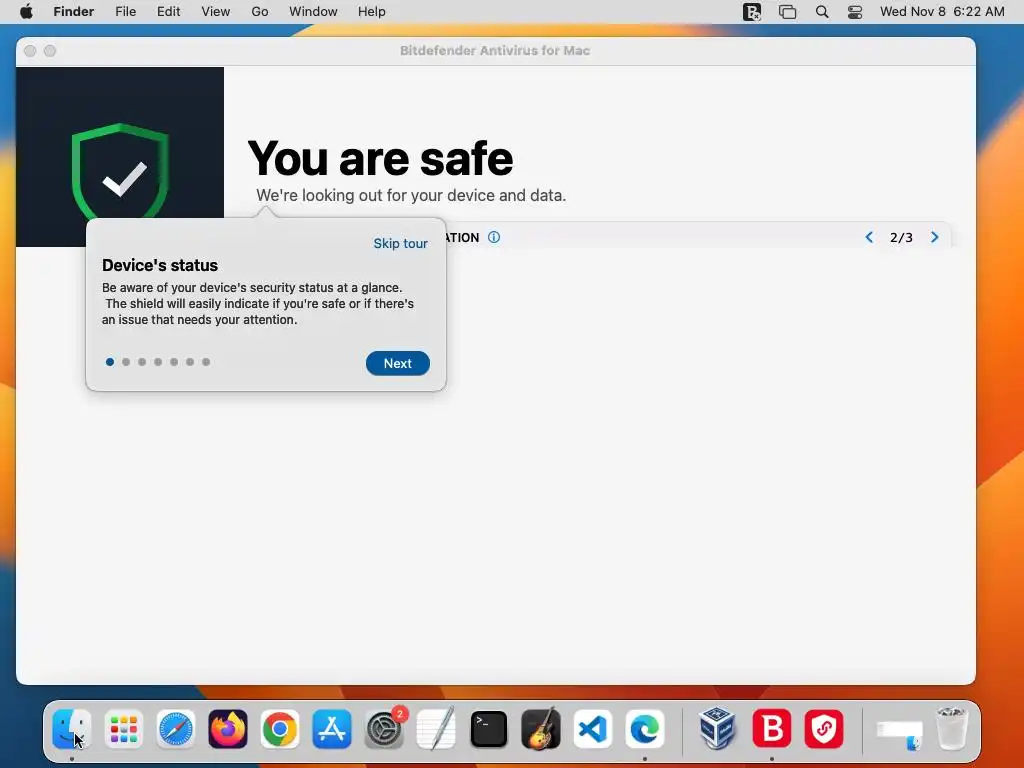Open the App Store from the Dock
Image resolution: width=1024 pixels, height=768 pixels.
[x=332, y=729]
